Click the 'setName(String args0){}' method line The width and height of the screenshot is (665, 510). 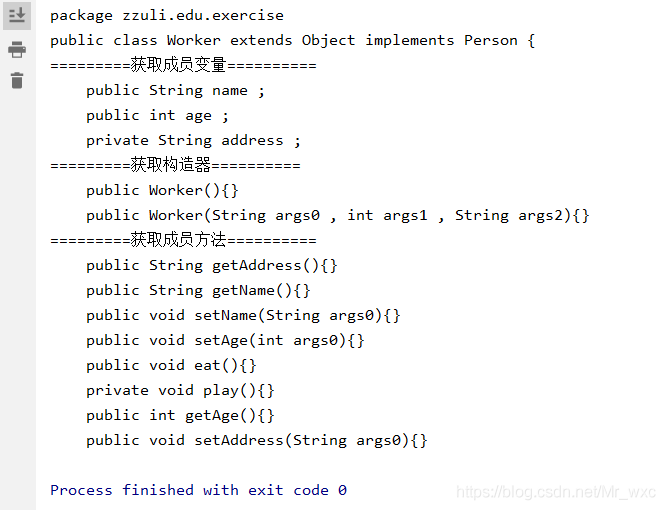[243, 316]
